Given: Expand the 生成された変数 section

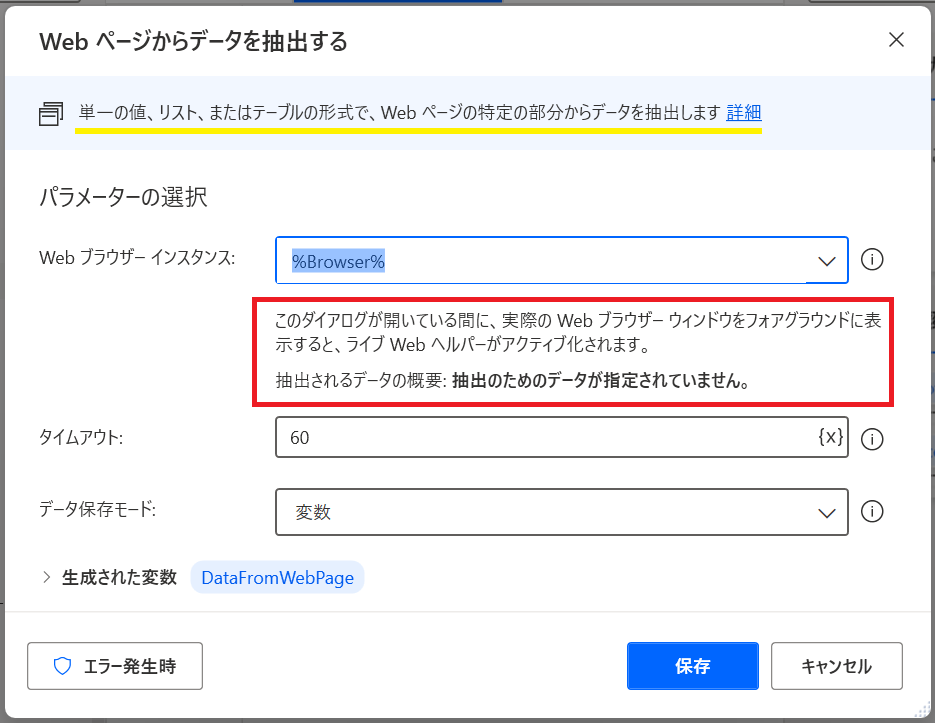Looking at the screenshot, I should (47, 578).
